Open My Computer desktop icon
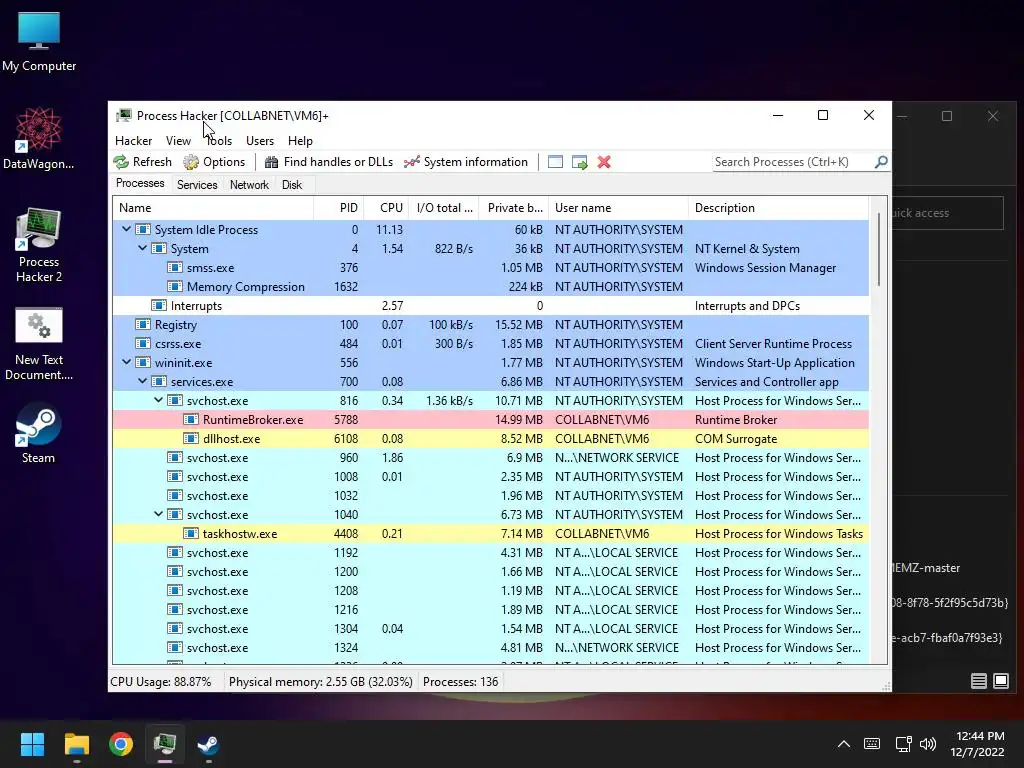Image resolution: width=1024 pixels, height=768 pixels. click(x=39, y=41)
